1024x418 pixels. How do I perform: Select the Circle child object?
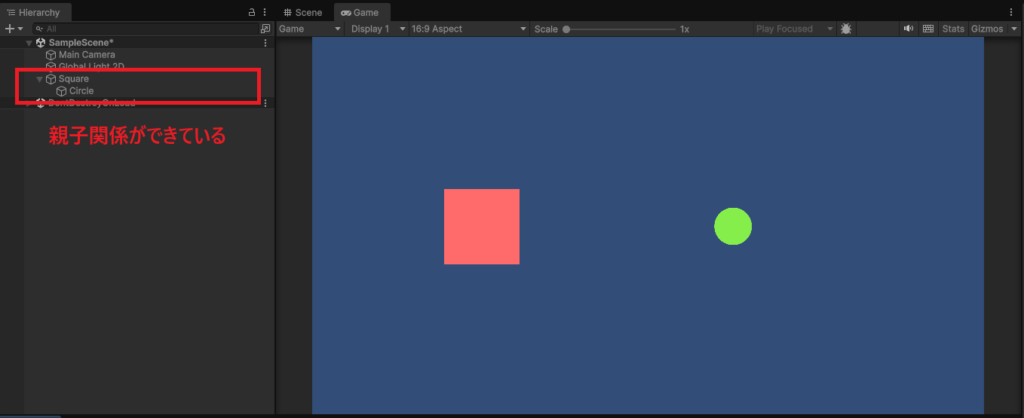[81, 91]
